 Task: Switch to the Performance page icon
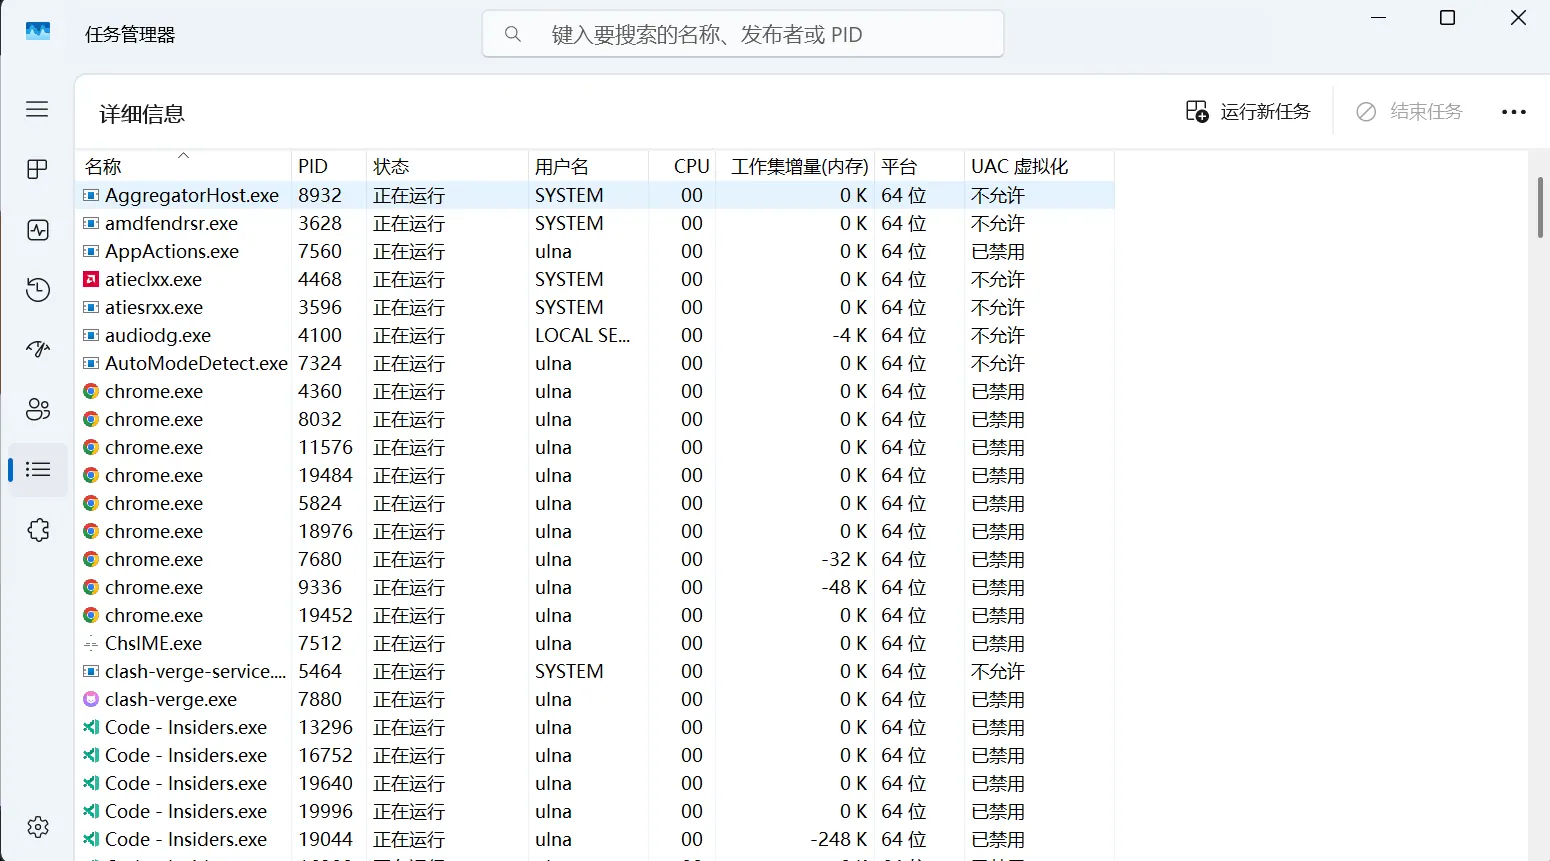pyautogui.click(x=37, y=230)
